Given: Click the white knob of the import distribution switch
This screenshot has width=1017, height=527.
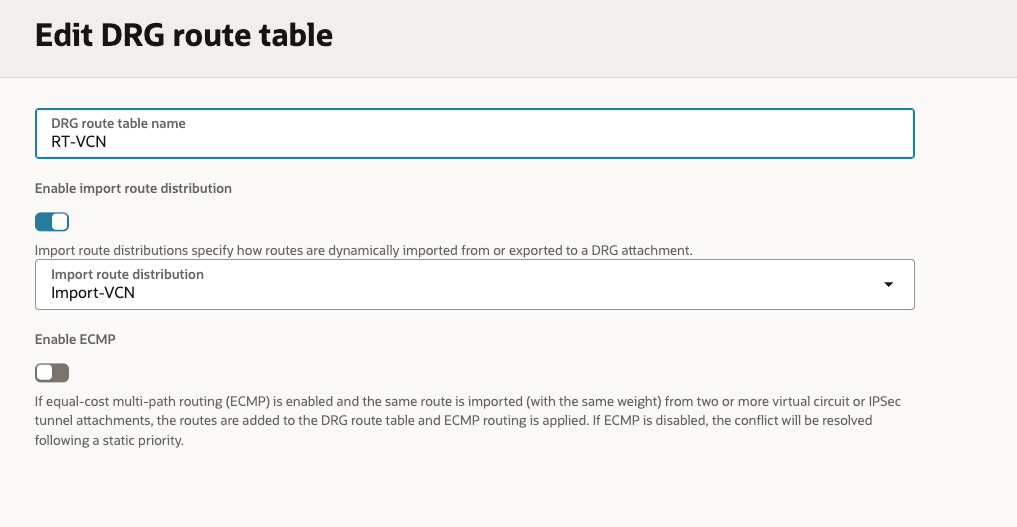Looking at the screenshot, I should [59, 222].
